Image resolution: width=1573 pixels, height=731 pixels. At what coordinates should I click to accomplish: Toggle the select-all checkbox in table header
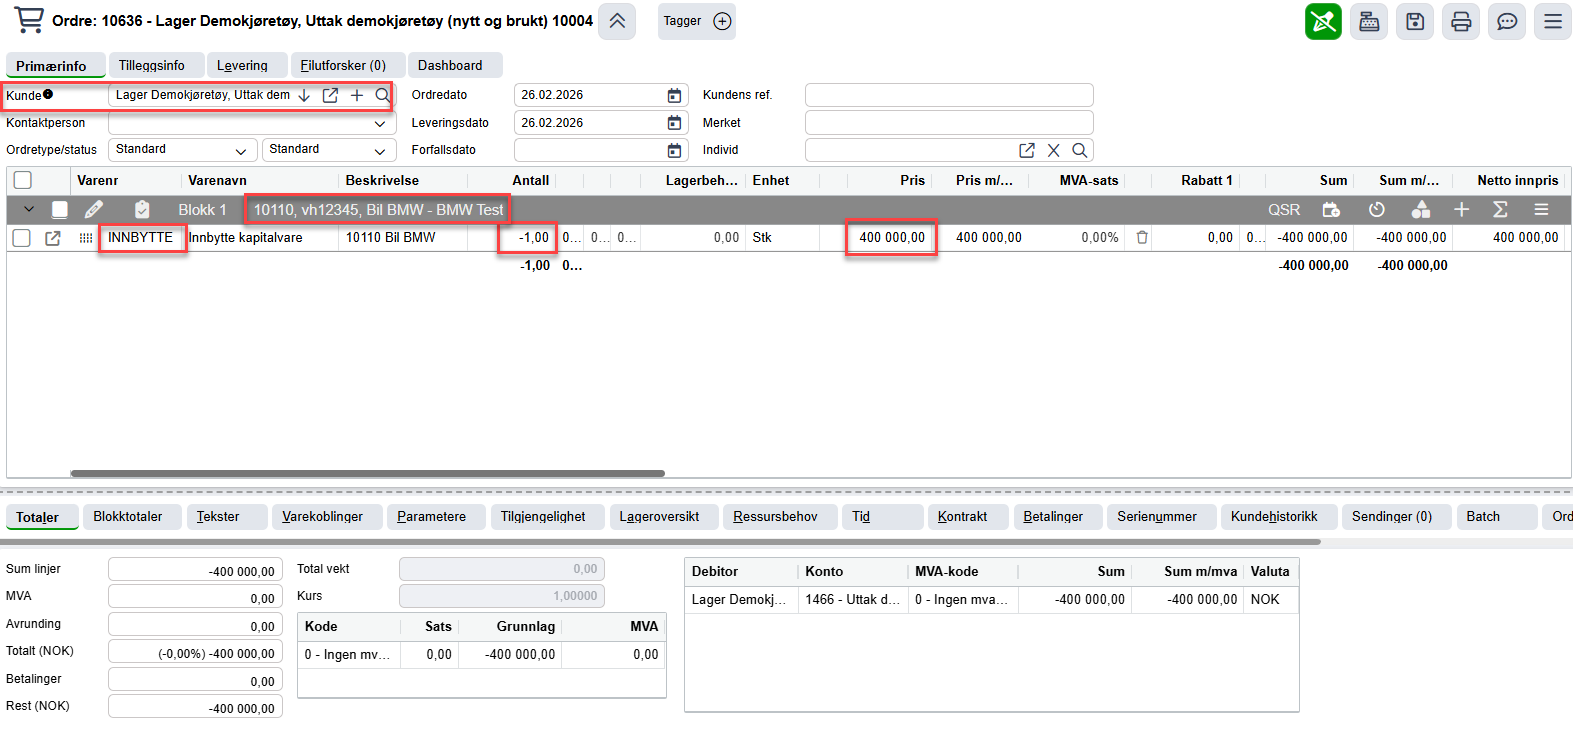[23, 180]
